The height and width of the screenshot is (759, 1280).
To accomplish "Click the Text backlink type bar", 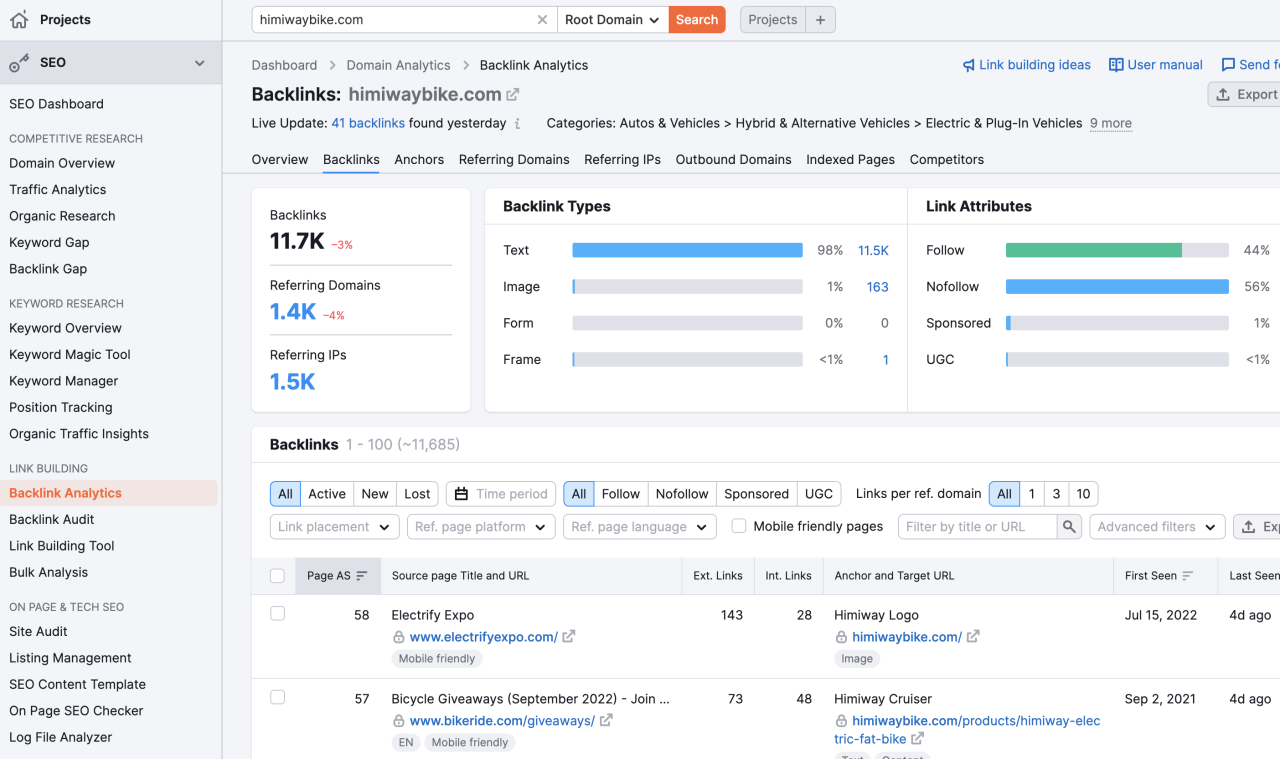I will (687, 251).
